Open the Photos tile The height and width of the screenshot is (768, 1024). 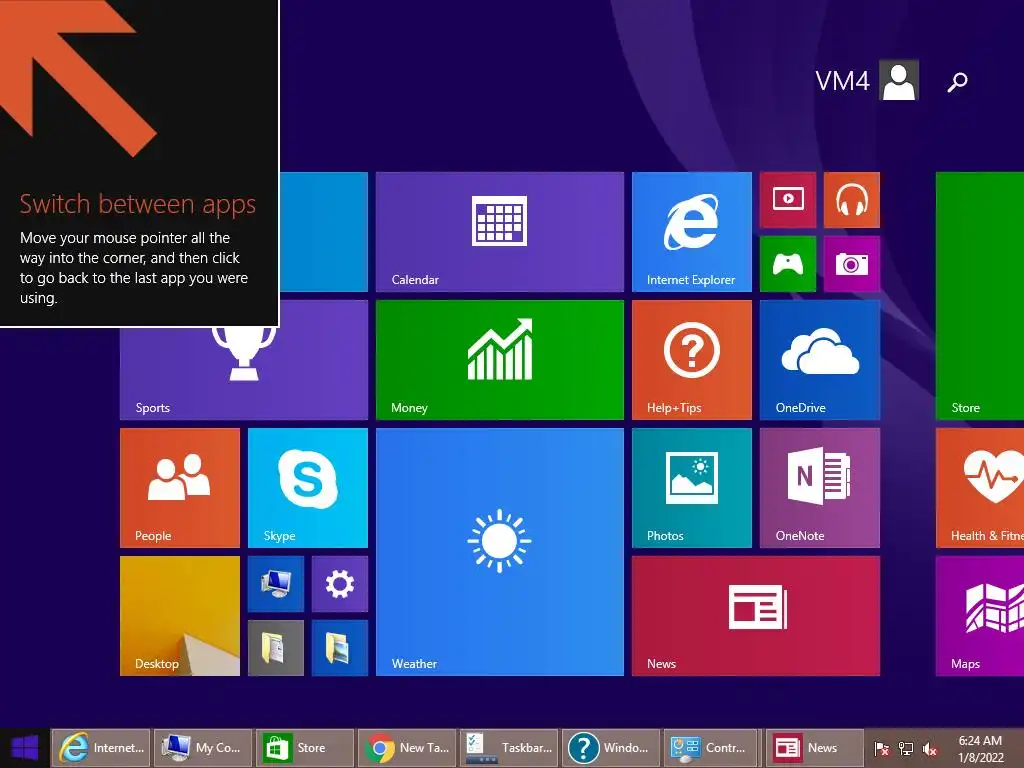(x=692, y=488)
